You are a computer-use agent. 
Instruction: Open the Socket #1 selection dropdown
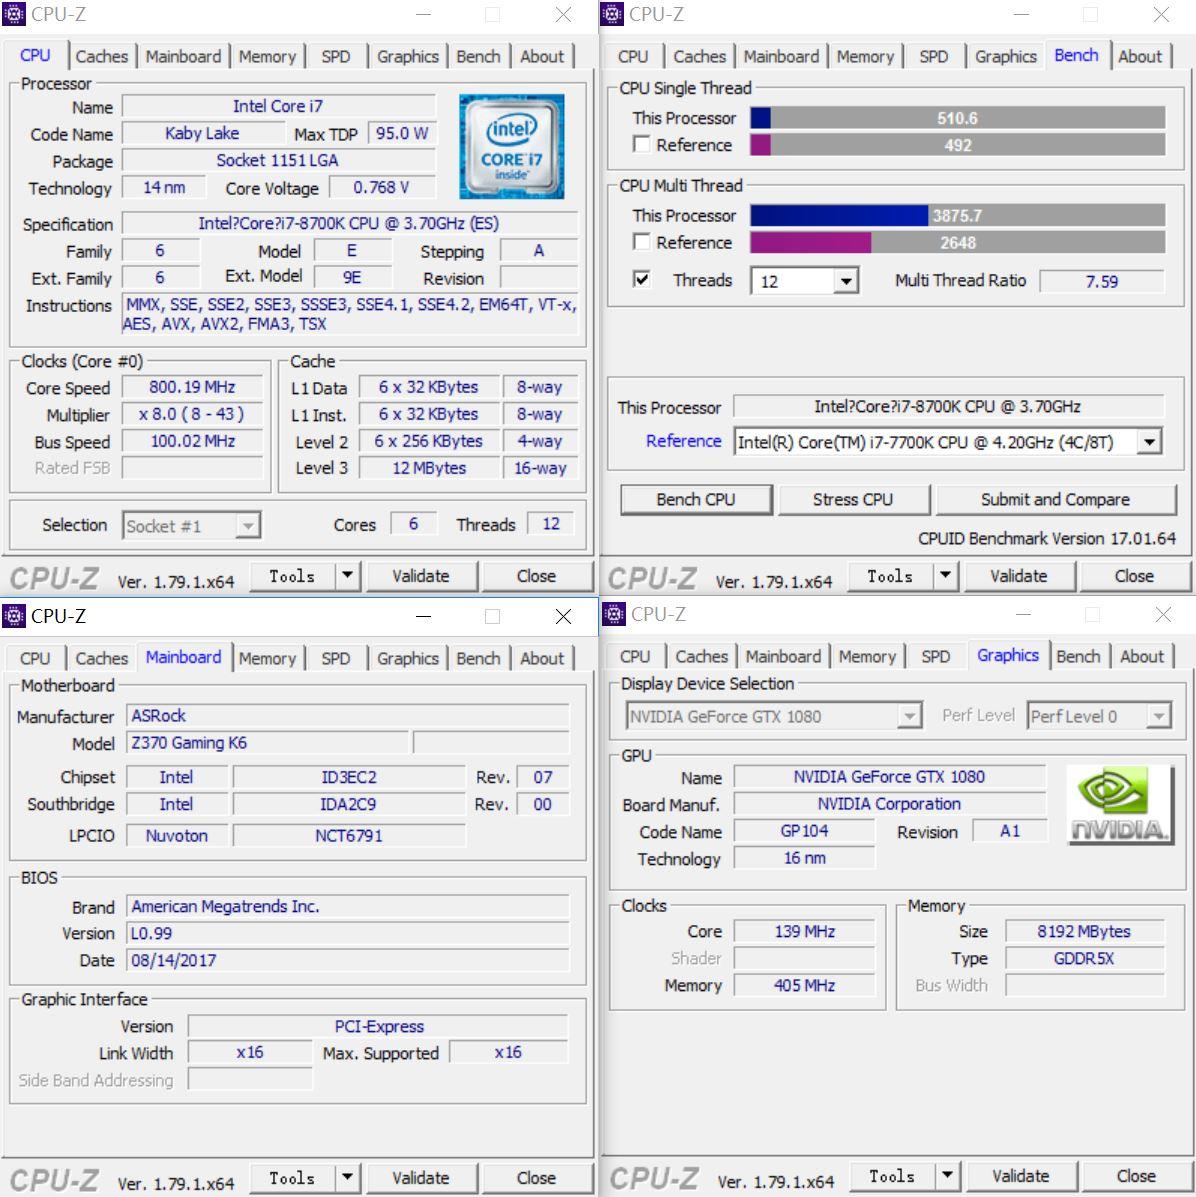(247, 526)
